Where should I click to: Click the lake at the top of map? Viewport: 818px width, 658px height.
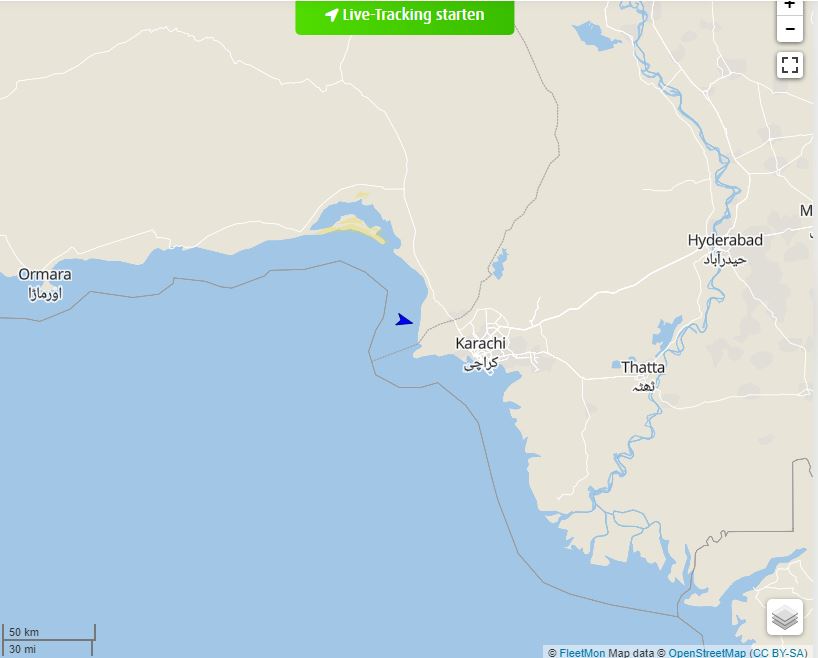[x=597, y=35]
